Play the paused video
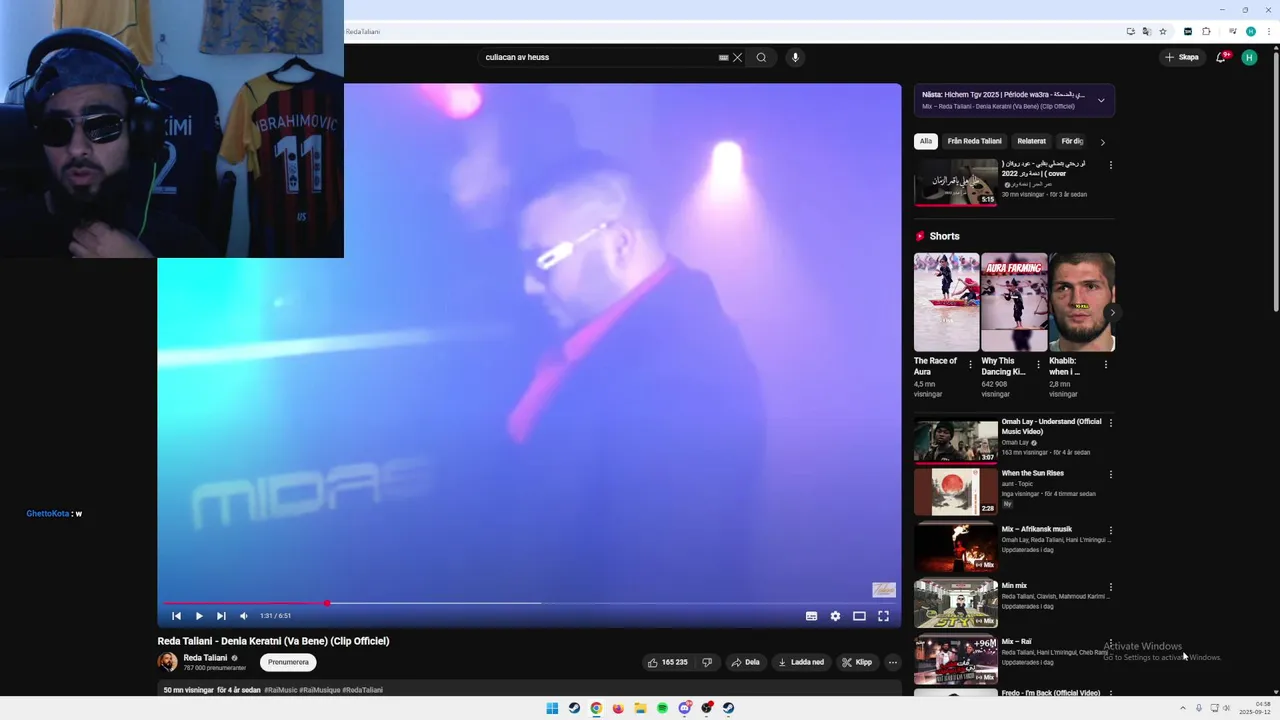Viewport: 1280px width, 720px height. coord(199,616)
